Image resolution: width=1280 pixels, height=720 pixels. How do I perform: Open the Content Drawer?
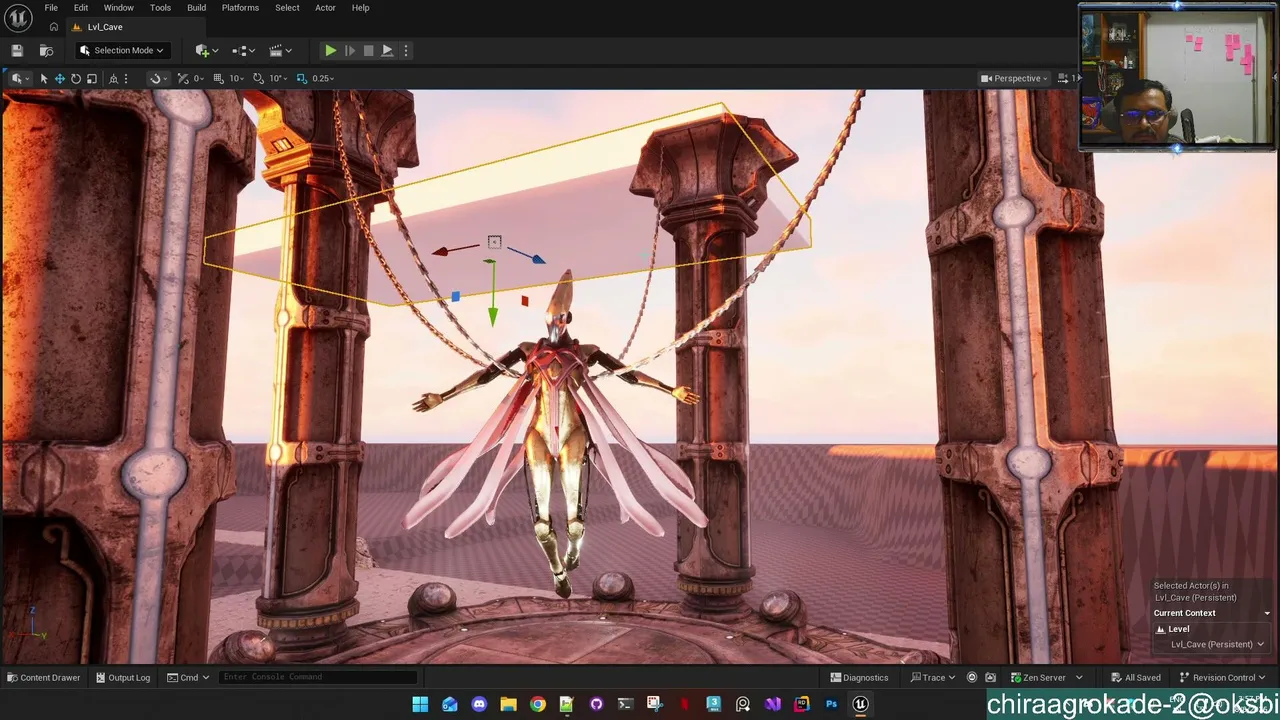click(x=43, y=677)
